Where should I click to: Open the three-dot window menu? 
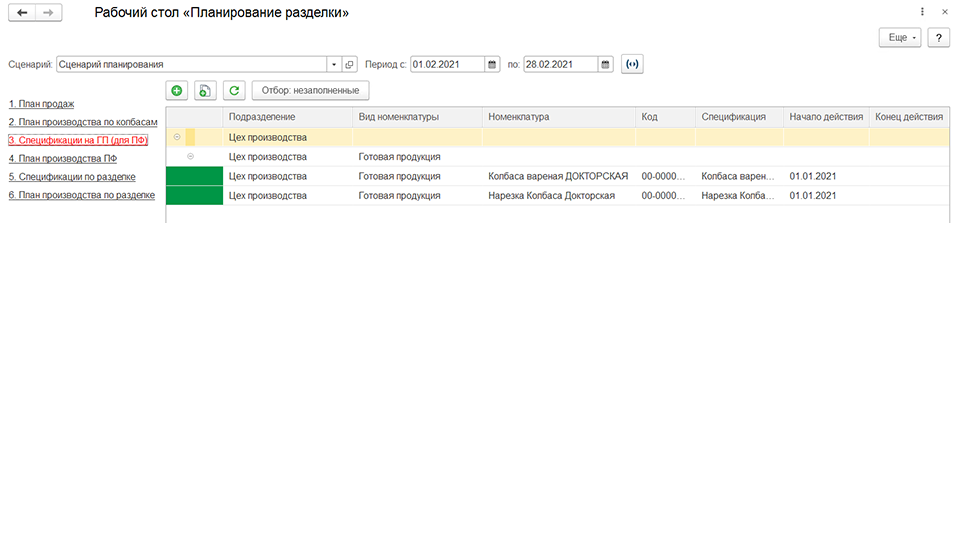[922, 12]
